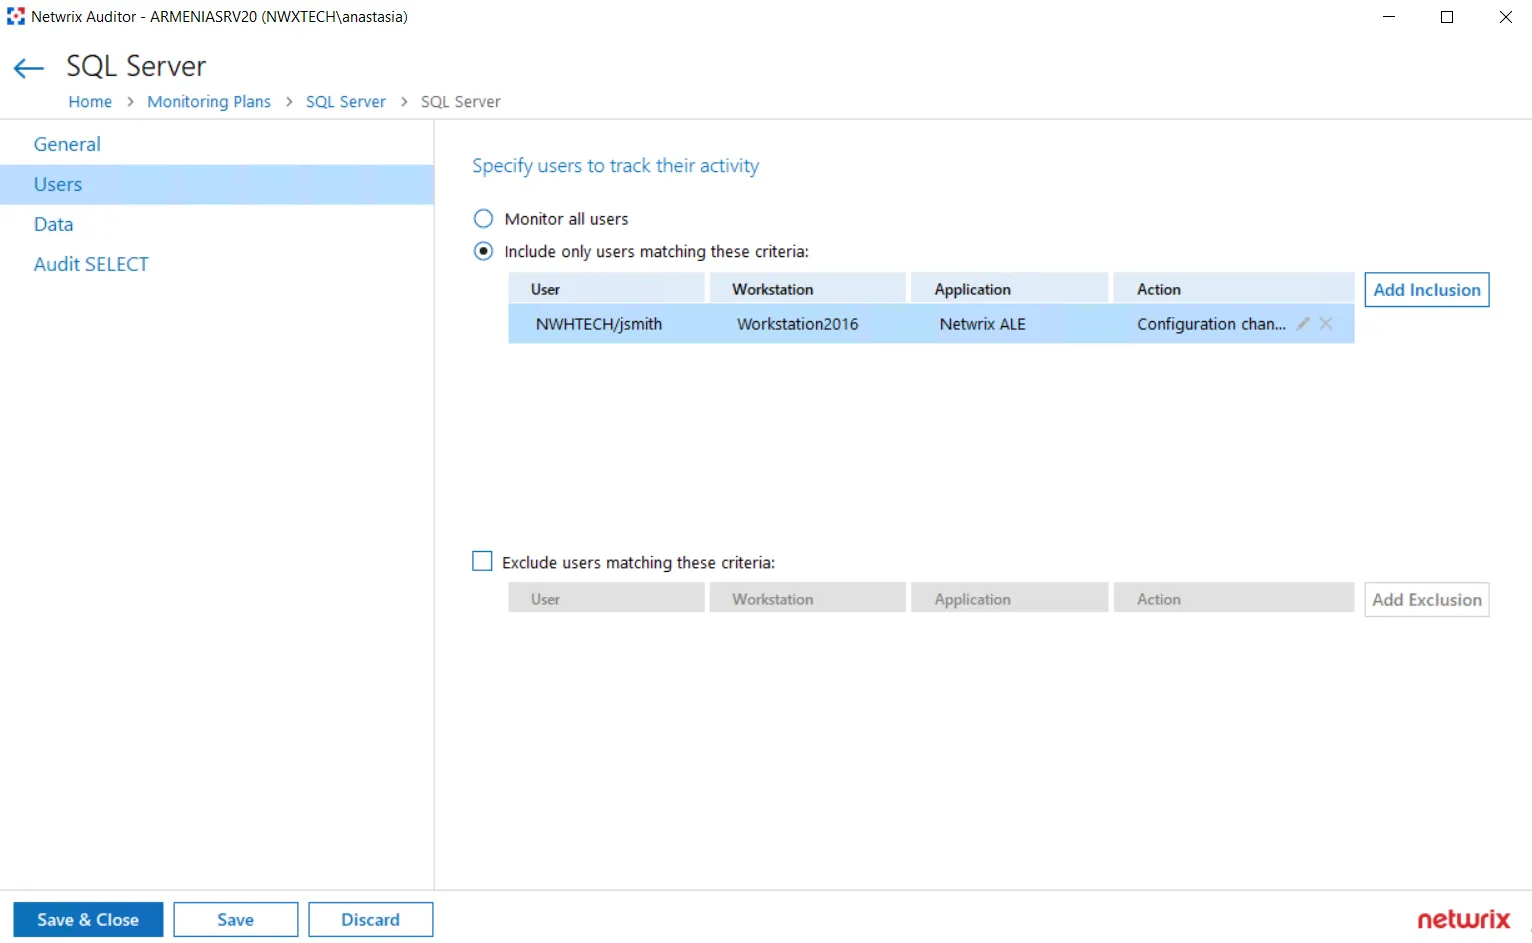Select the NWHTECH/jsmith user cell
Image resolution: width=1532 pixels, height=943 pixels.
(x=599, y=324)
